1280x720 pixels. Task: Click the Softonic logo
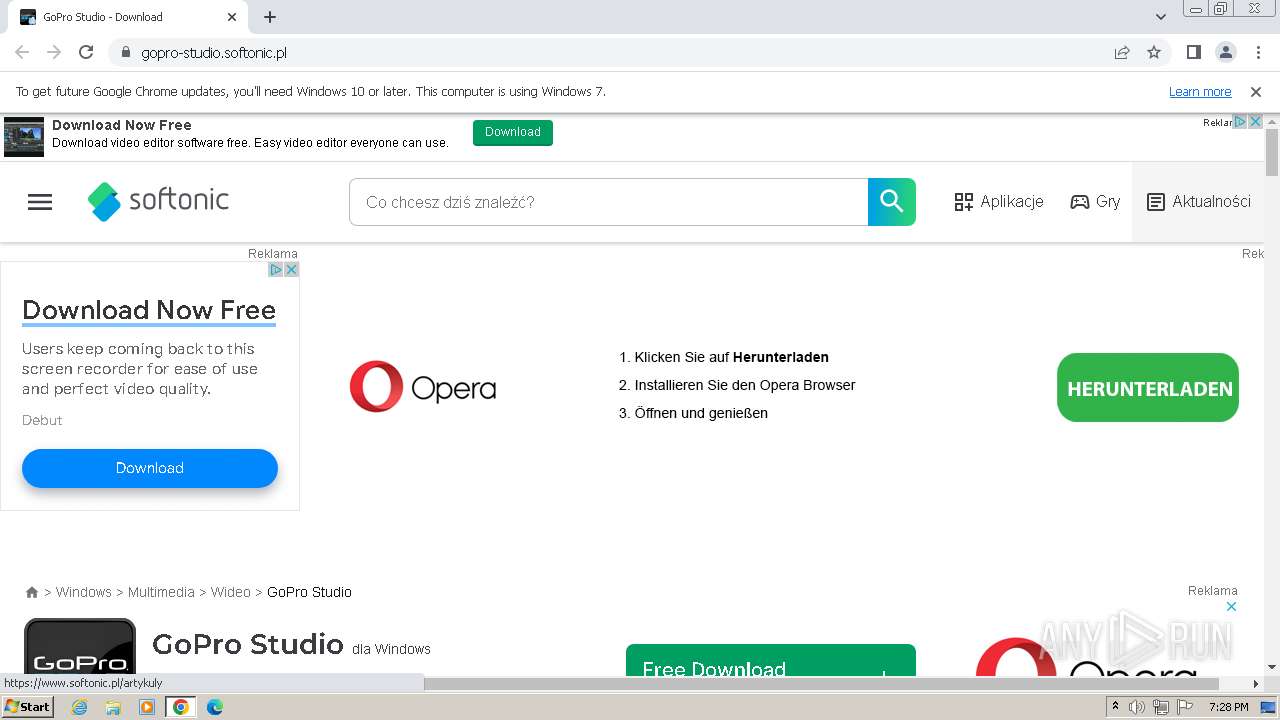click(x=158, y=201)
